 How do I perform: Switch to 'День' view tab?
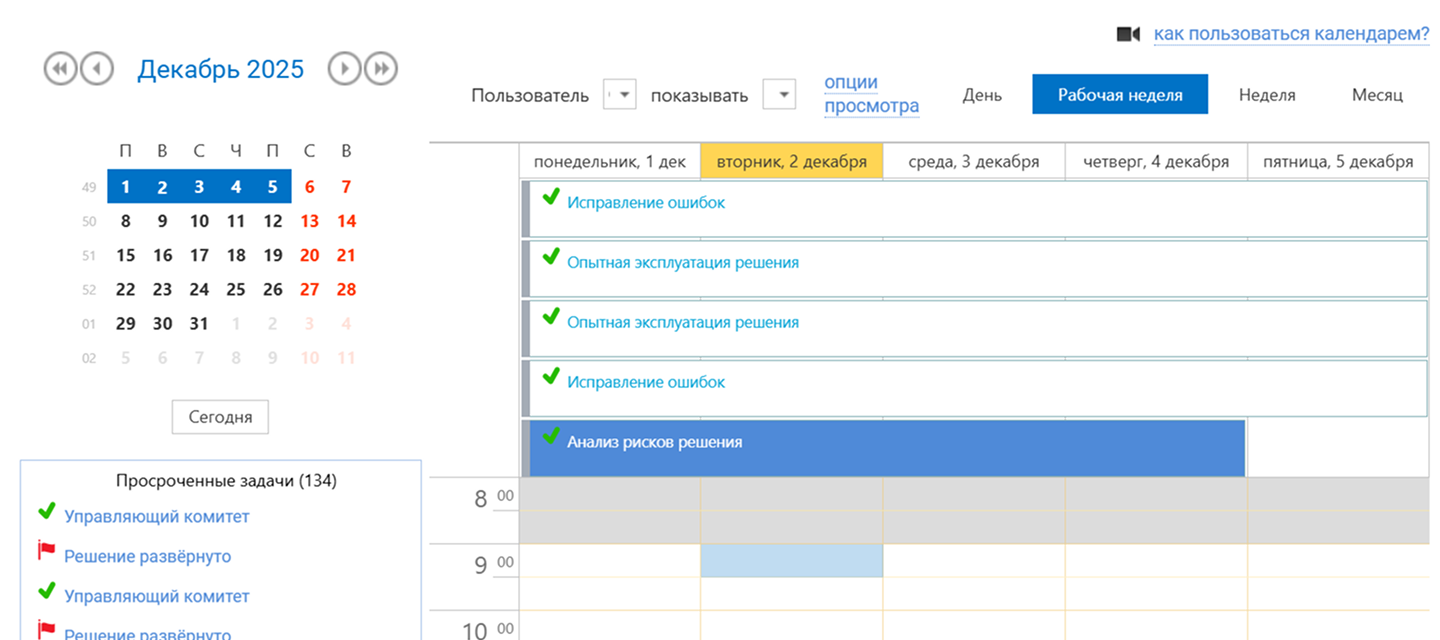tap(982, 95)
